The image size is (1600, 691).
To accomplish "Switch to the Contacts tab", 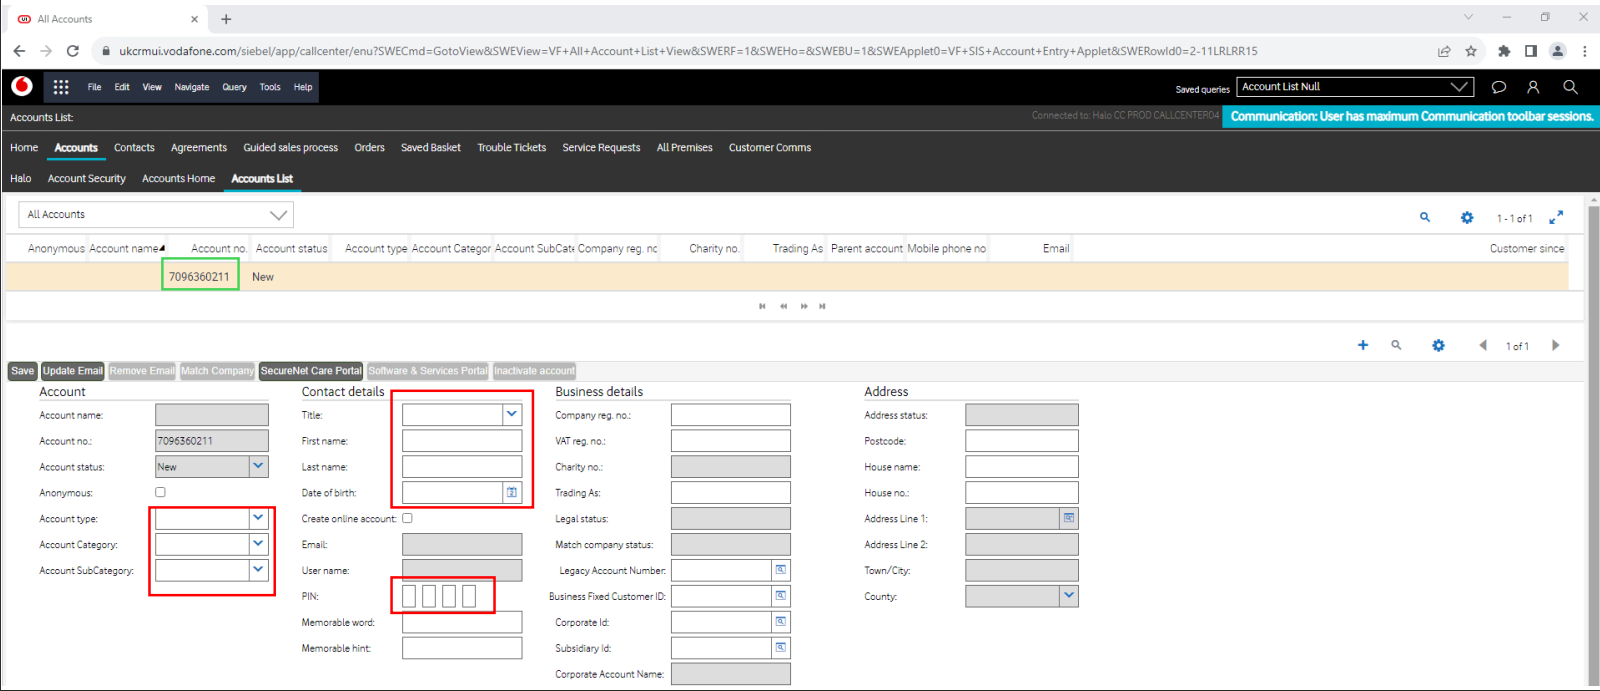I will click(134, 148).
